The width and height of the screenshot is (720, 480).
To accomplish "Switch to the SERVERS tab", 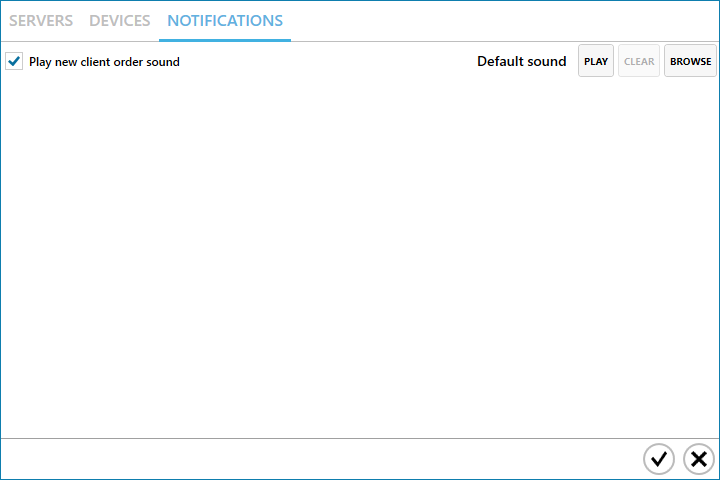I will pos(41,21).
